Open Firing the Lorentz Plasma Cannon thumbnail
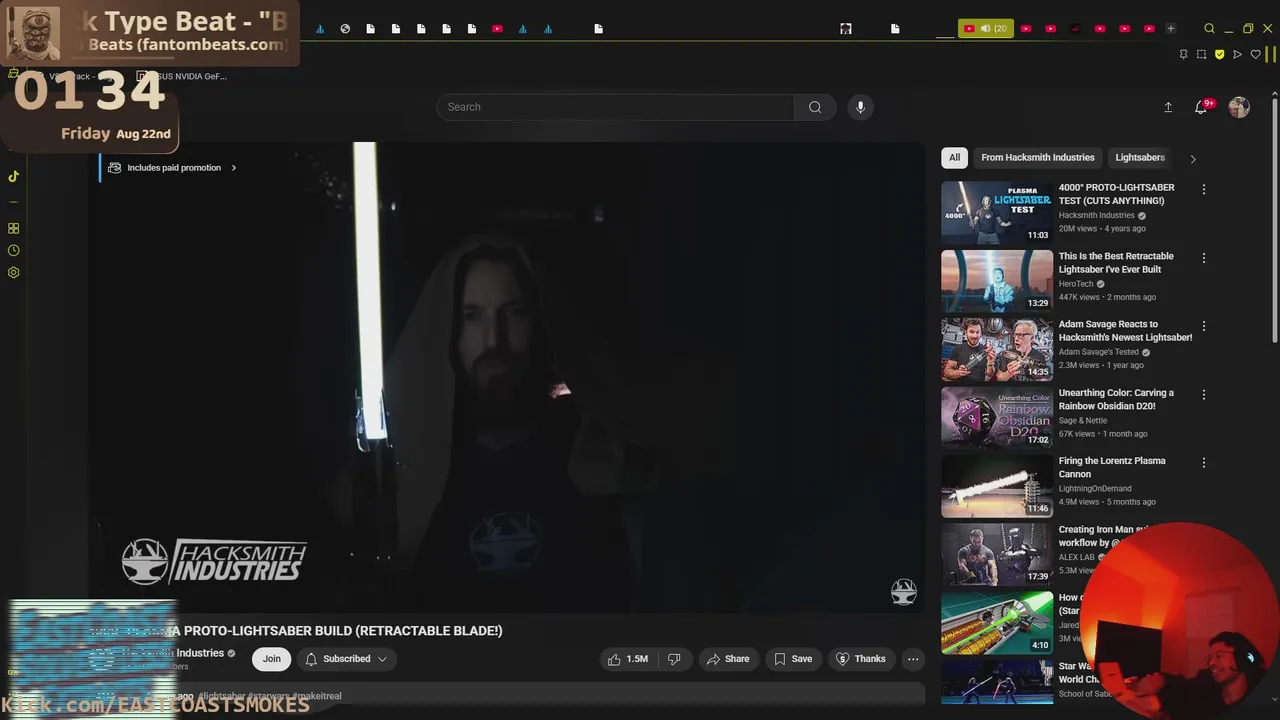Viewport: 1280px width, 720px height. (x=997, y=486)
